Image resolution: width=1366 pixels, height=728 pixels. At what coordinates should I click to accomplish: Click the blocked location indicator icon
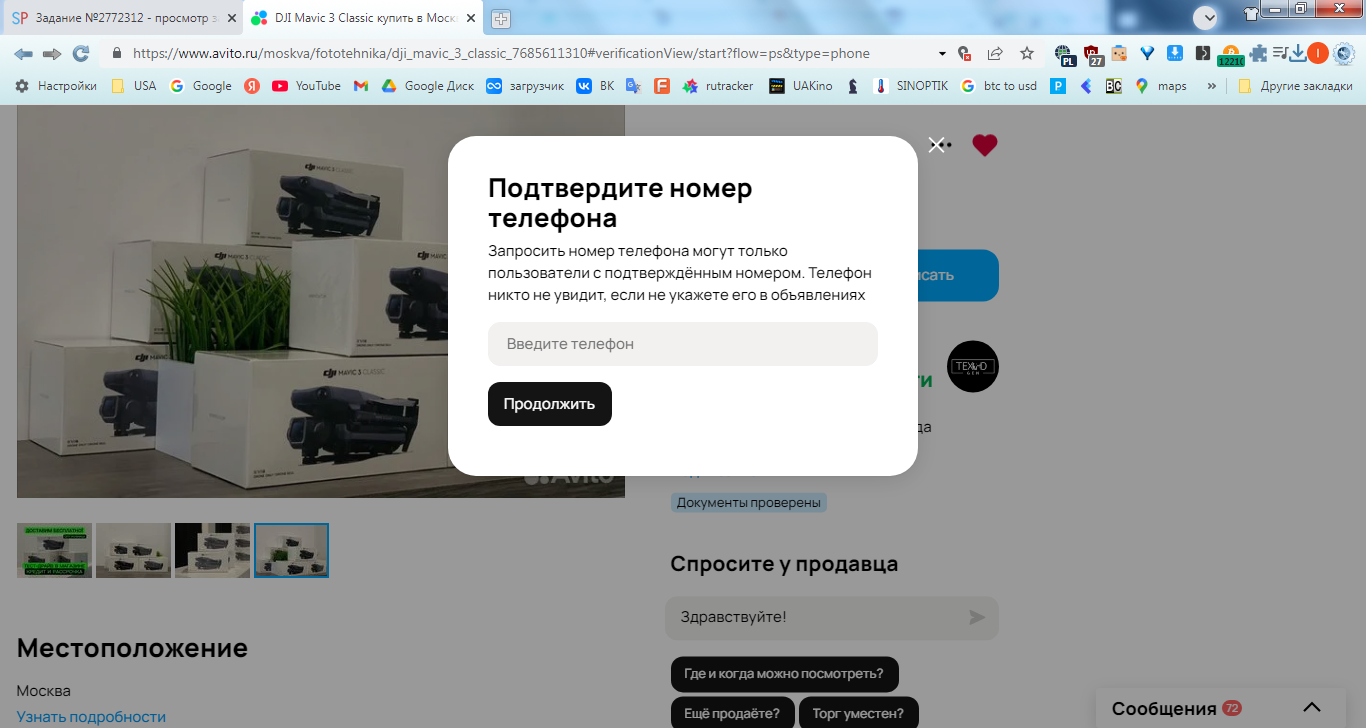point(964,54)
